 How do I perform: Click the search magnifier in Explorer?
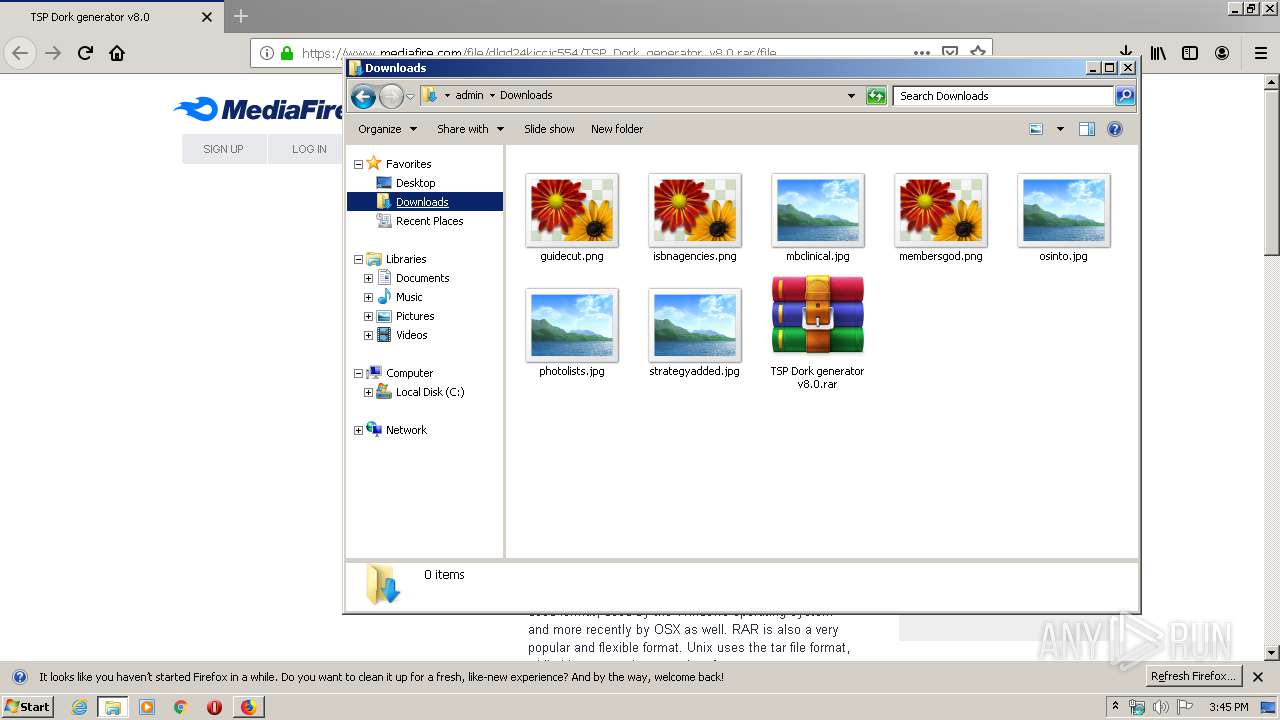pos(1125,96)
